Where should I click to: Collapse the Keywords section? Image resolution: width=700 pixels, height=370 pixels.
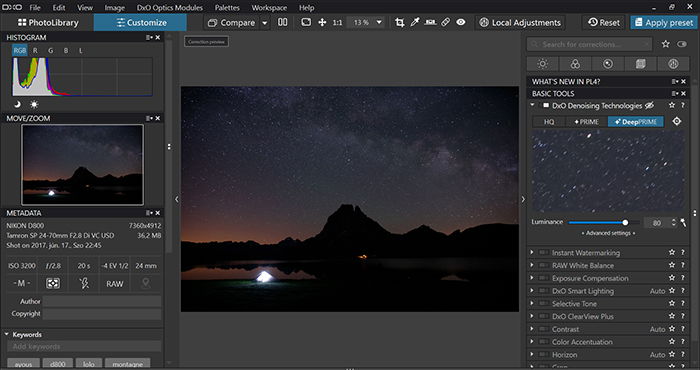point(7,334)
